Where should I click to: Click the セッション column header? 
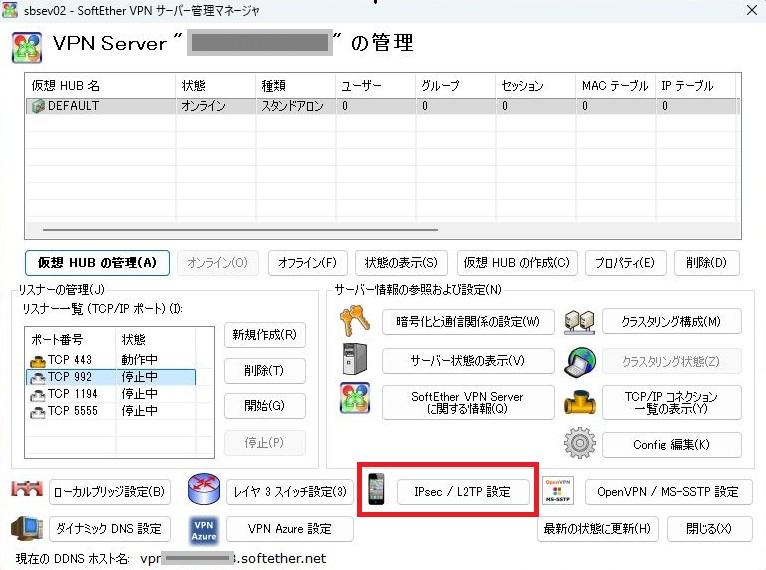(x=535, y=85)
